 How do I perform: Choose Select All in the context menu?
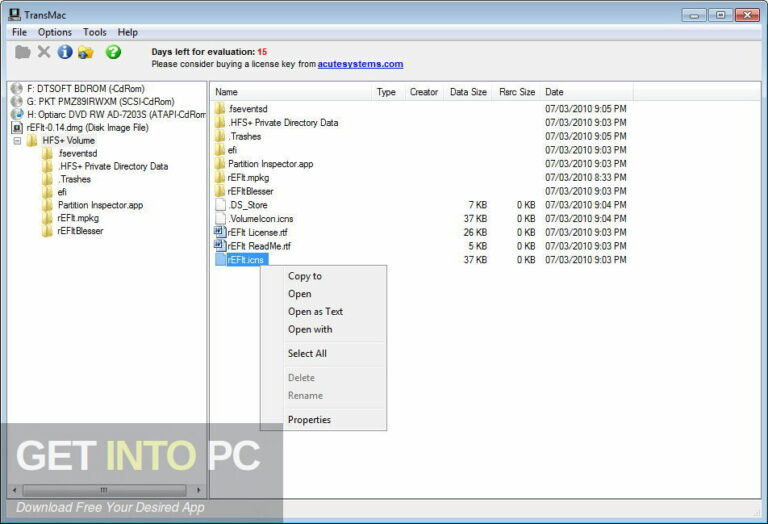point(323,354)
